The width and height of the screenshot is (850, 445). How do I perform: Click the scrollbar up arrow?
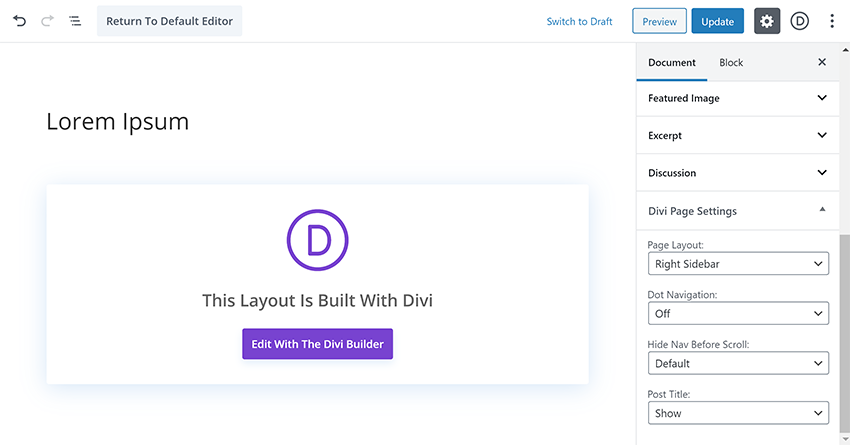(845, 50)
